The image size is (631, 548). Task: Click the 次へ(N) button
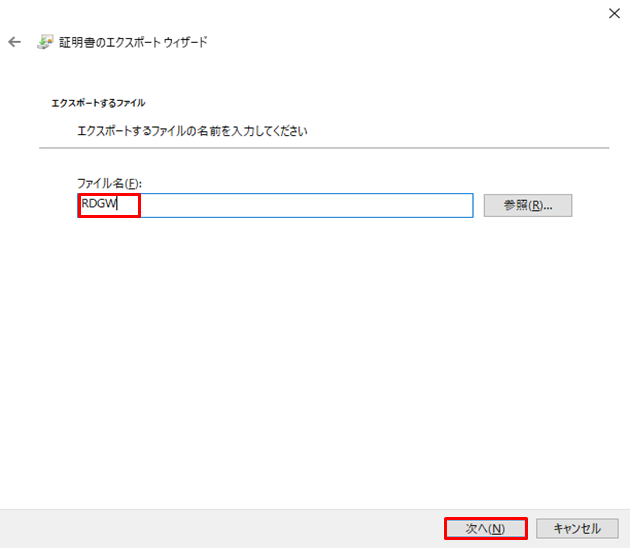(486, 528)
